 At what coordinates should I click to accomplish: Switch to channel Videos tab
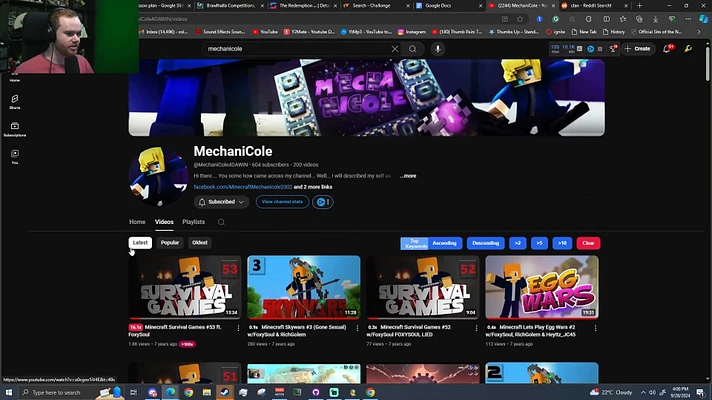pos(164,222)
